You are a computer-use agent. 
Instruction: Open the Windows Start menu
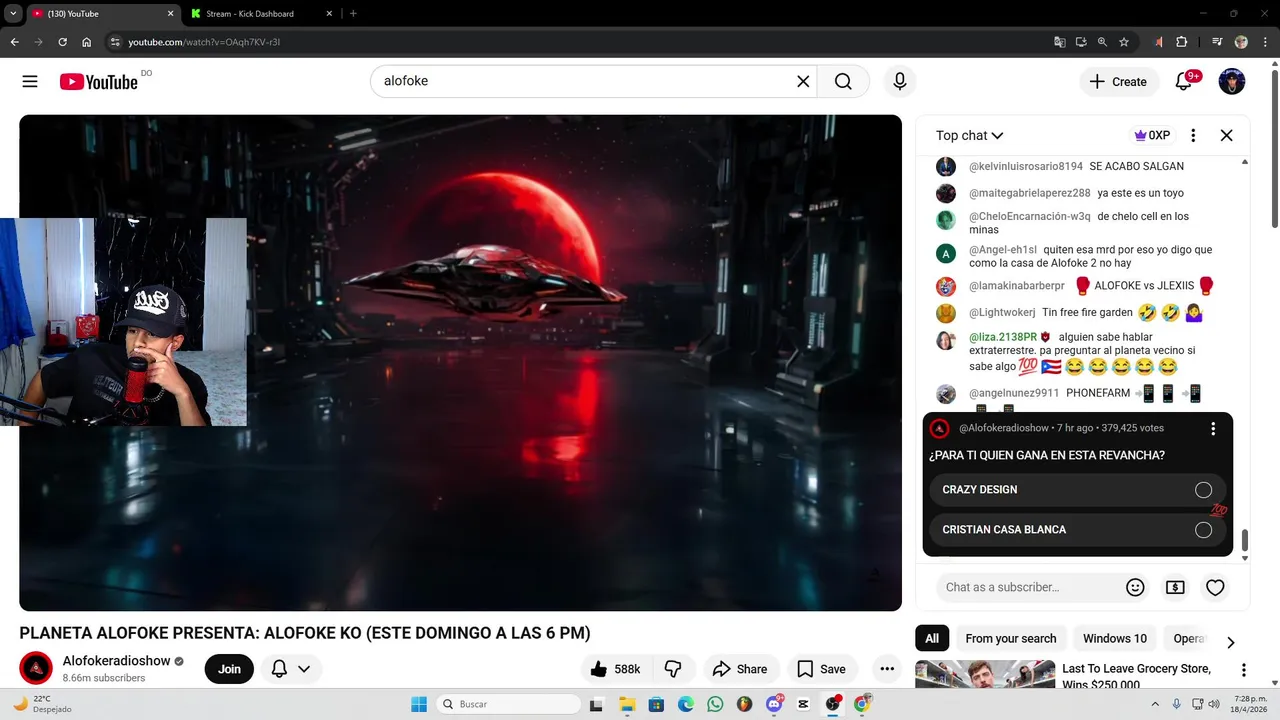(x=419, y=704)
